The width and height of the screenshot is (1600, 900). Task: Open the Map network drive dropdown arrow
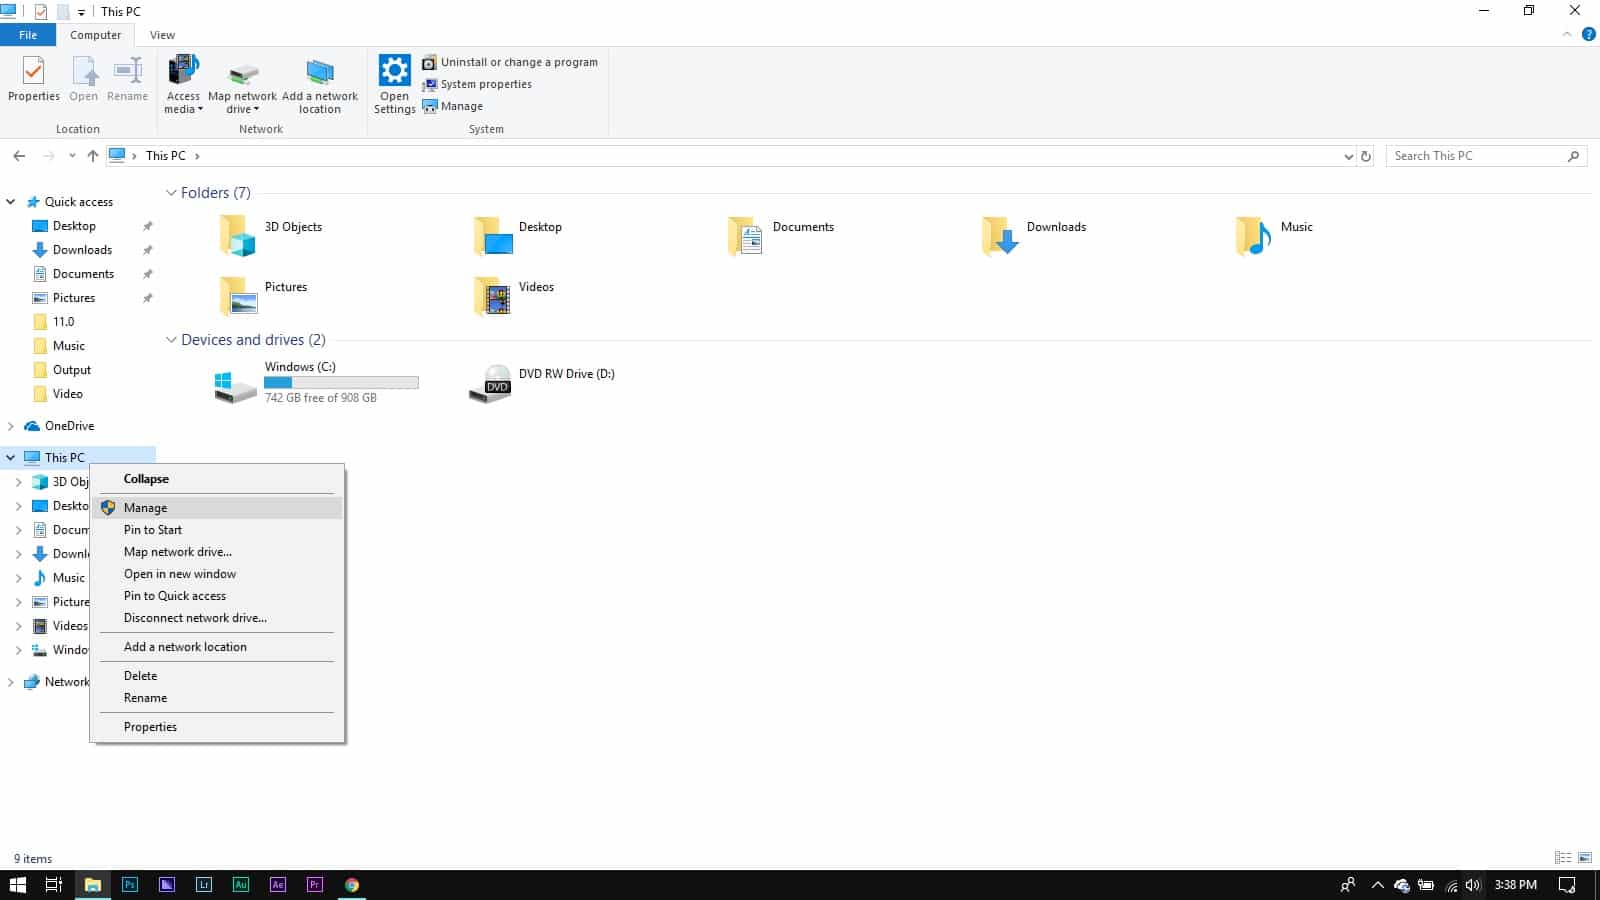tap(256, 108)
